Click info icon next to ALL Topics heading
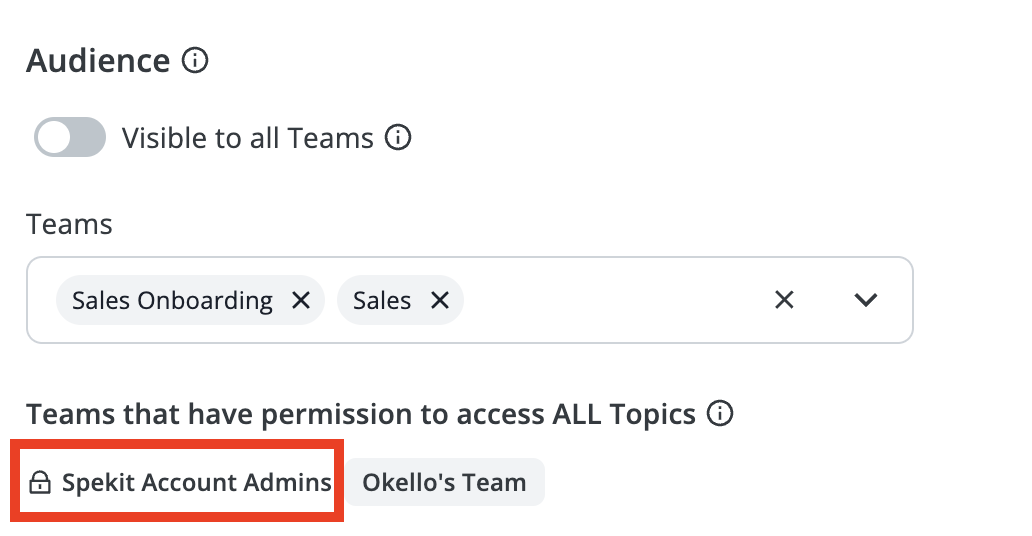Viewport: 1032px width, 536px height. tap(719, 414)
